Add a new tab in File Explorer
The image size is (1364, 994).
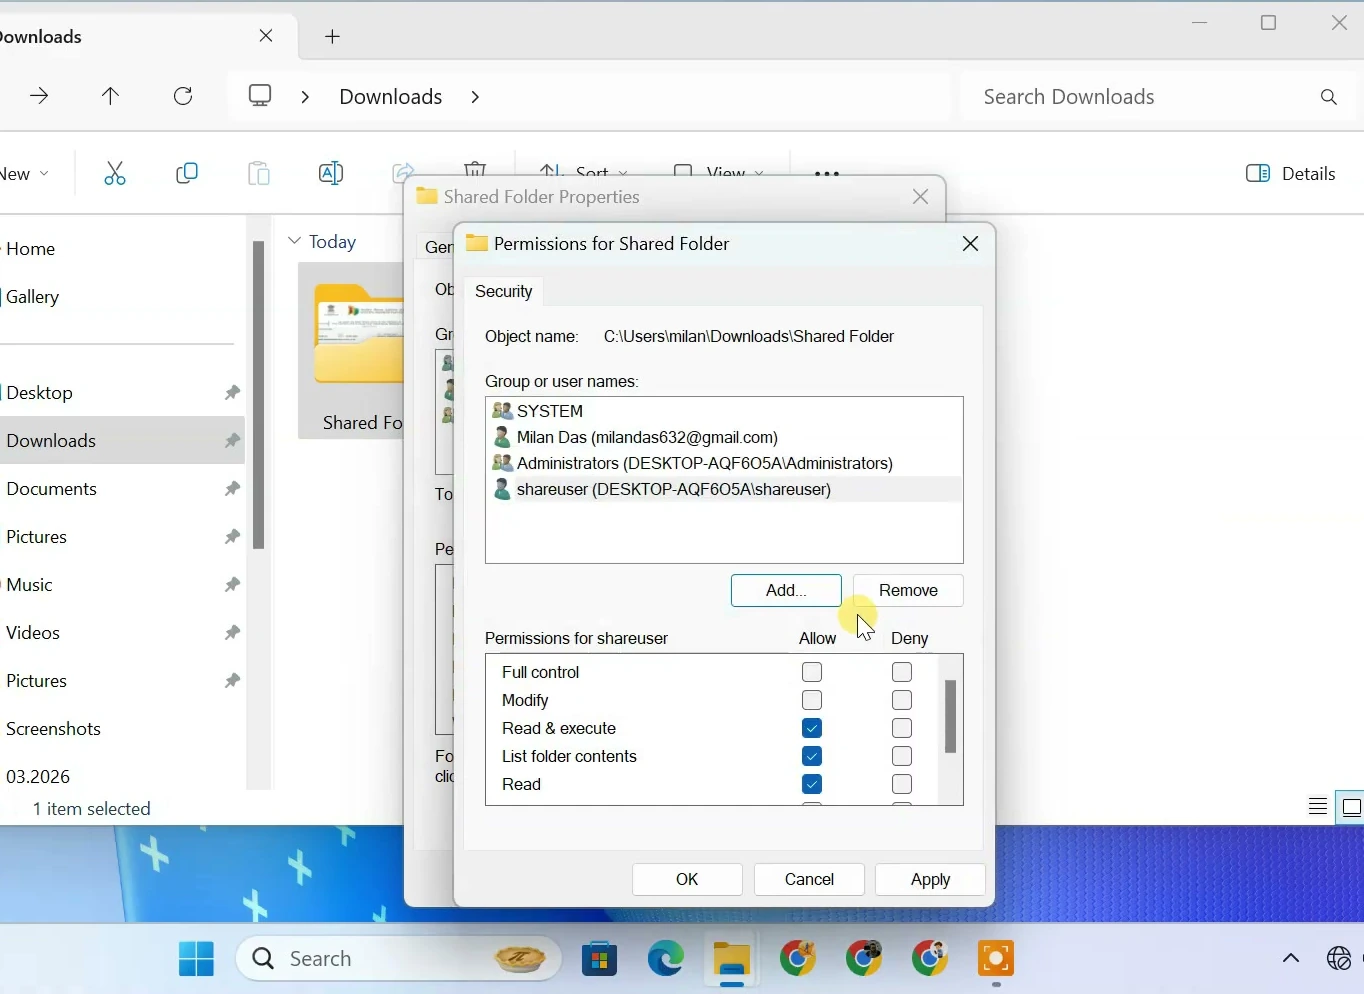333,37
